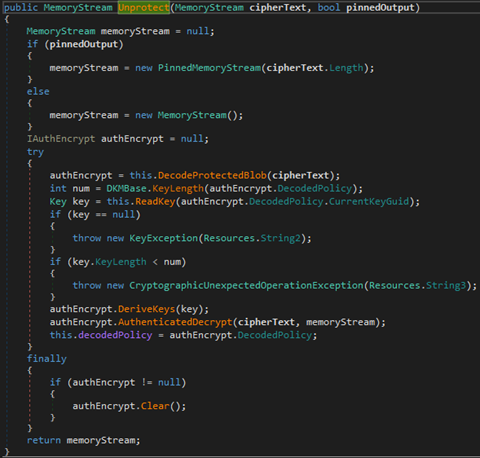Click the highlighted Unprotect method name
This screenshot has width=480, height=458.
coord(144,7)
